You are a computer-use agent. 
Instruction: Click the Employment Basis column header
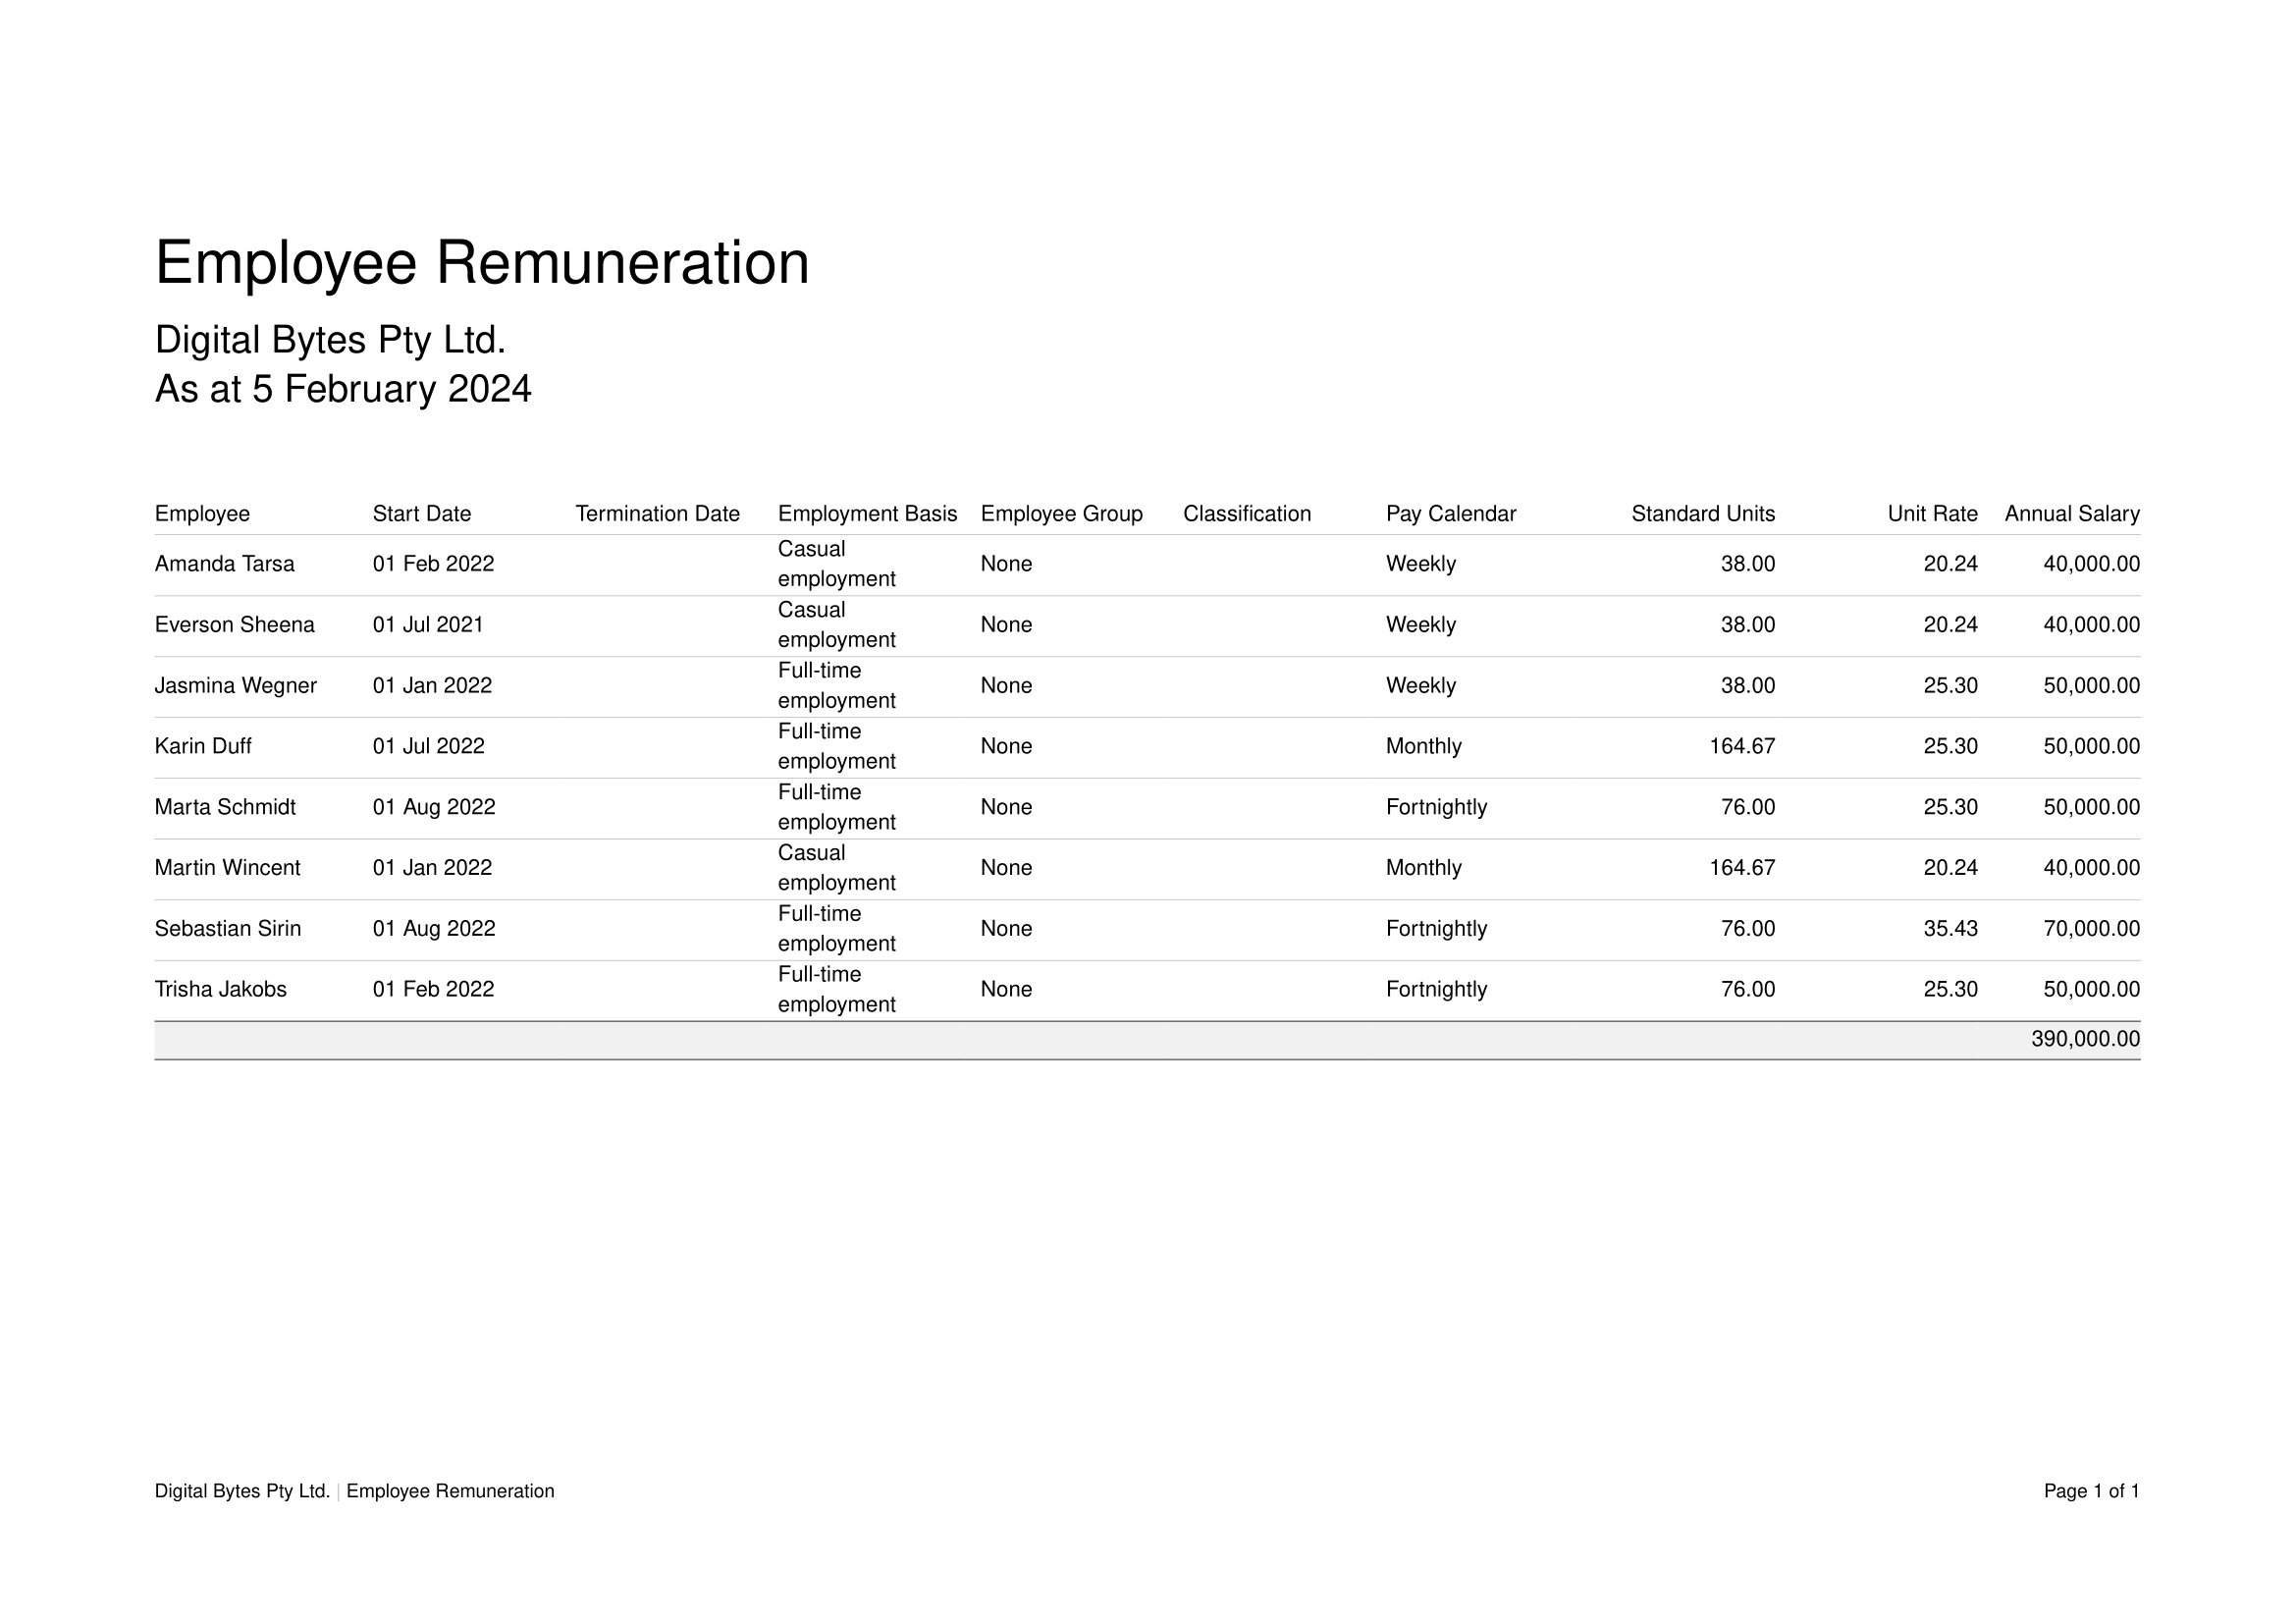click(x=867, y=514)
